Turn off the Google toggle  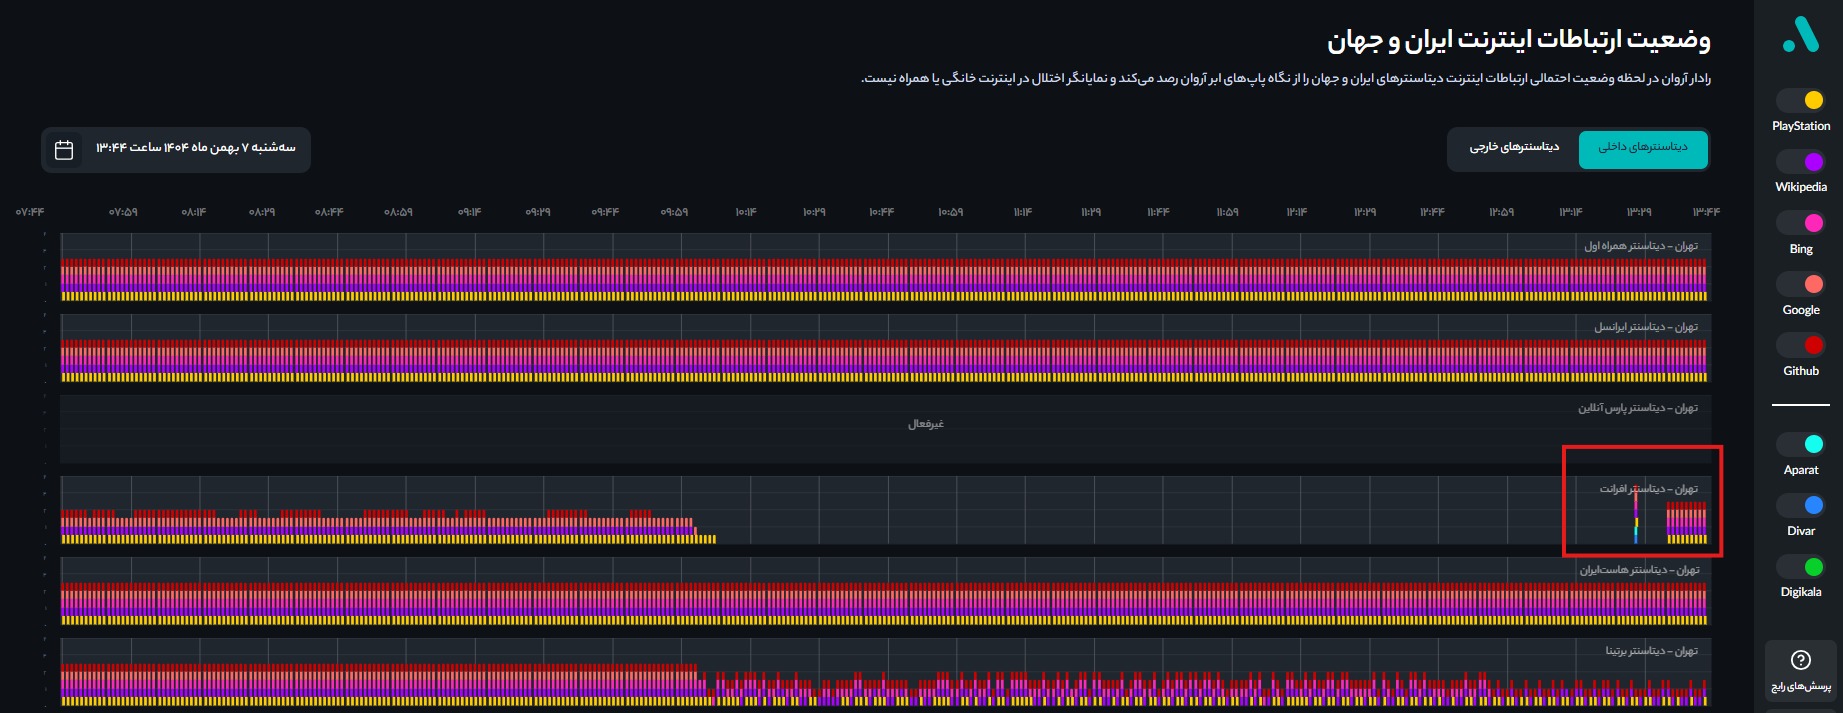tap(1801, 284)
